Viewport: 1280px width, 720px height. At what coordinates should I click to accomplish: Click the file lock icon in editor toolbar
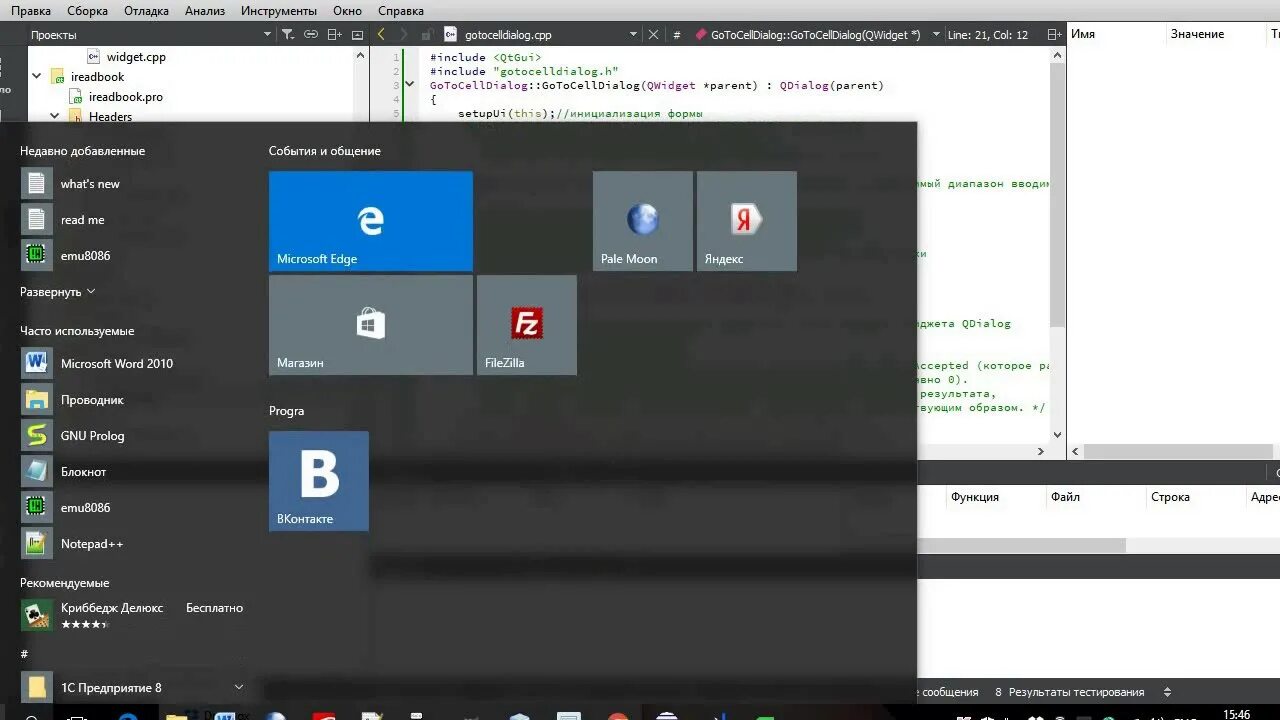[426, 34]
